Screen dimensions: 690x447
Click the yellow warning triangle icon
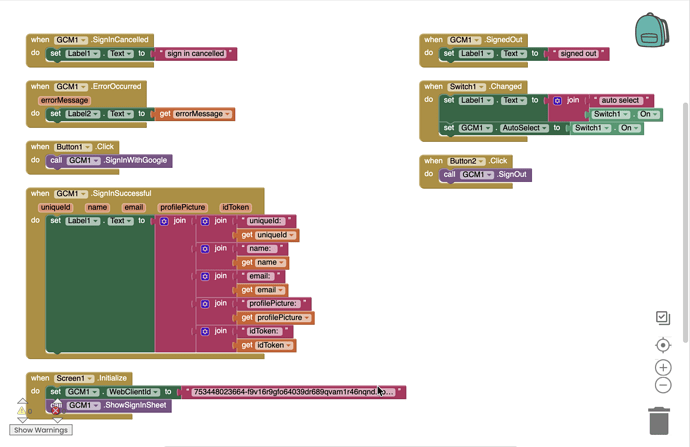point(21,410)
